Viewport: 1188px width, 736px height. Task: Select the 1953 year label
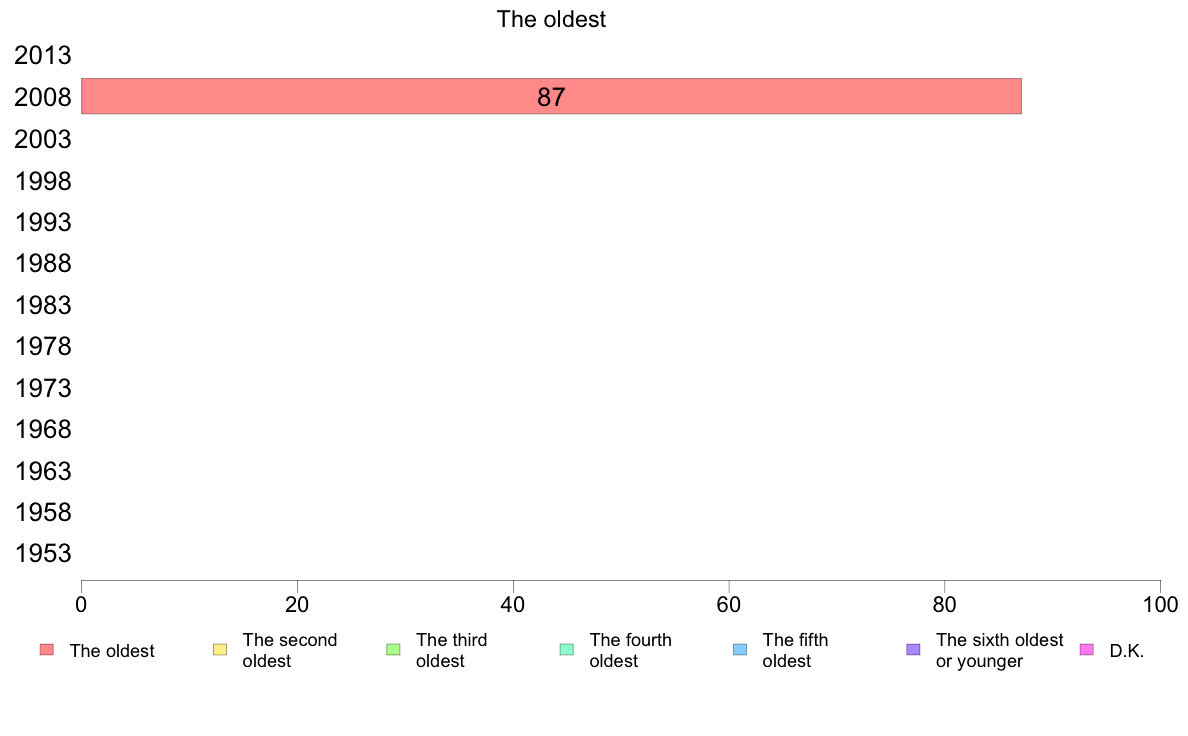pyautogui.click(x=43, y=553)
